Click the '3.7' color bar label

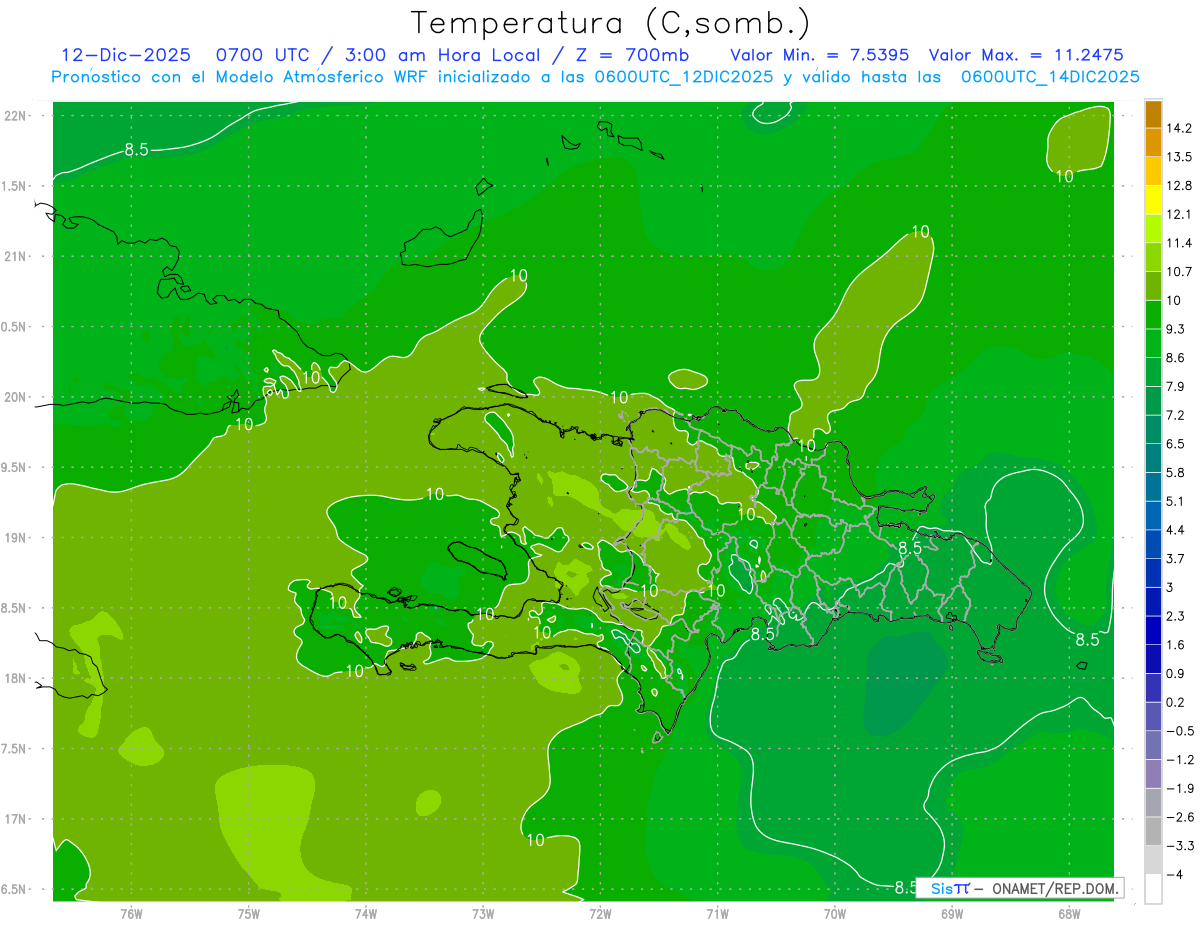[x=1175, y=558]
